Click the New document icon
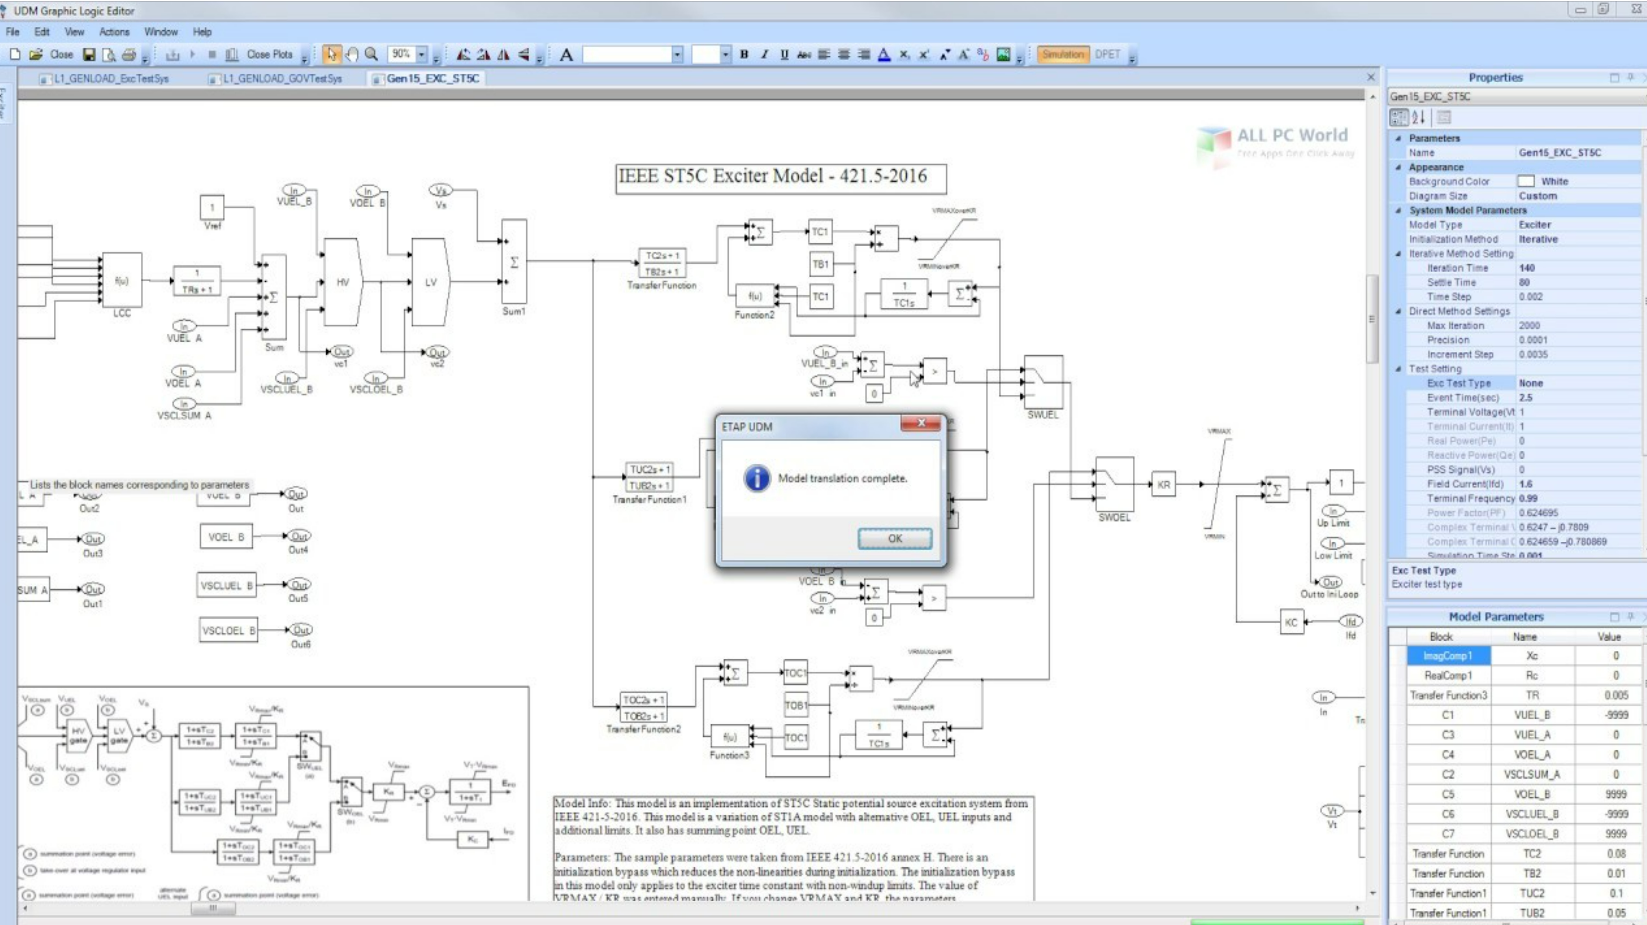 [15, 55]
